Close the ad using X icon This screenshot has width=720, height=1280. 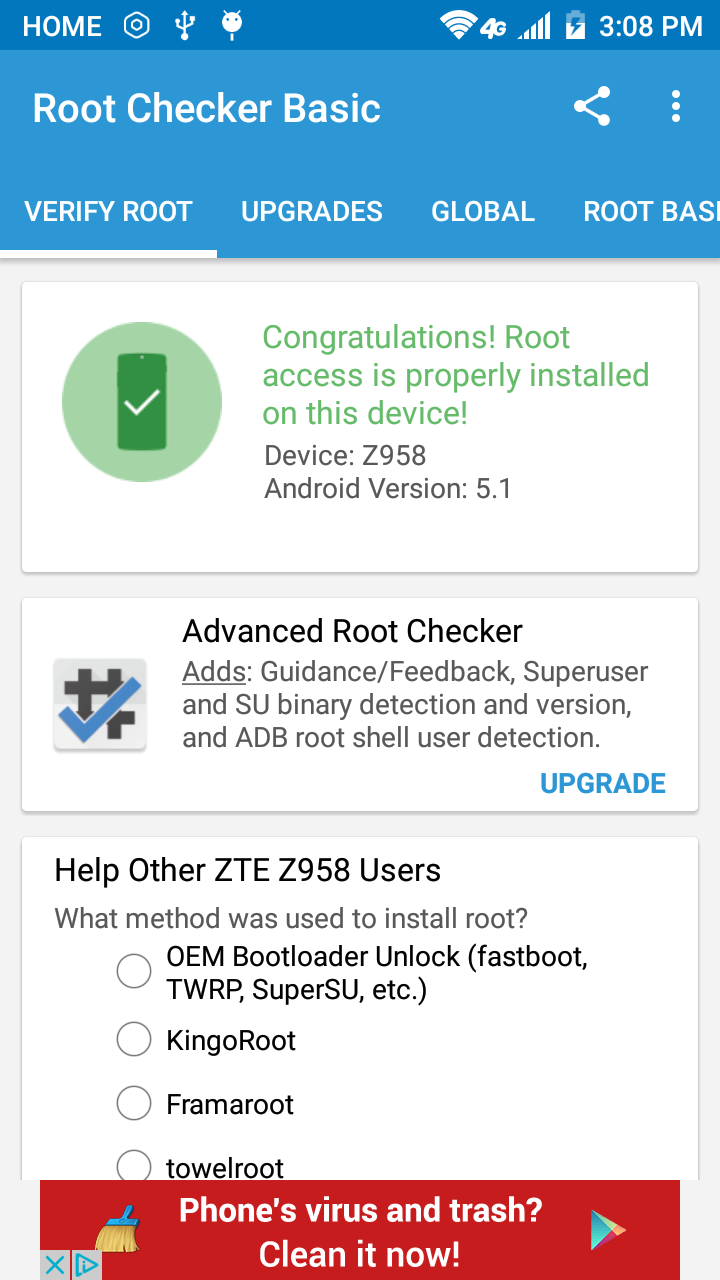click(x=56, y=1265)
